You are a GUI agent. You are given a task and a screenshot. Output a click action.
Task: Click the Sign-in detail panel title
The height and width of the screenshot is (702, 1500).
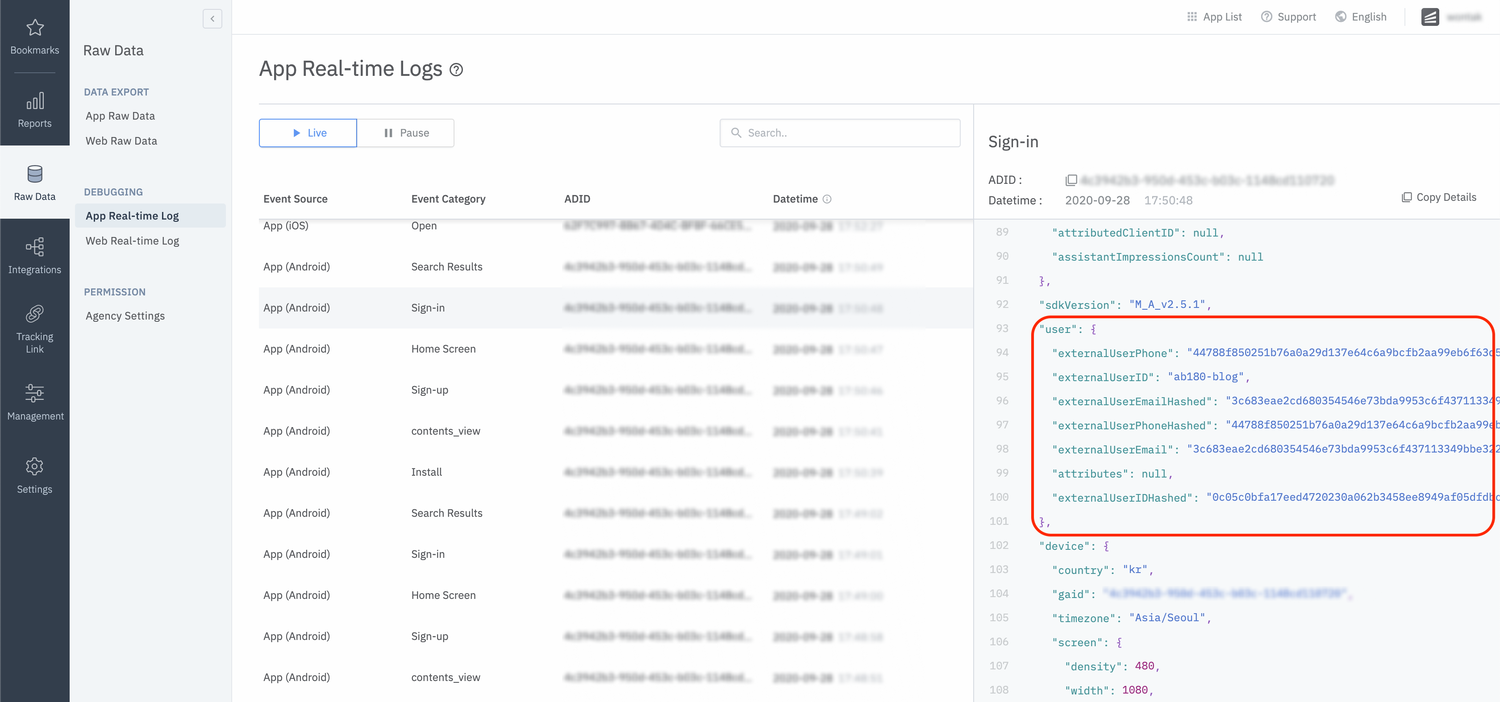tap(1013, 142)
